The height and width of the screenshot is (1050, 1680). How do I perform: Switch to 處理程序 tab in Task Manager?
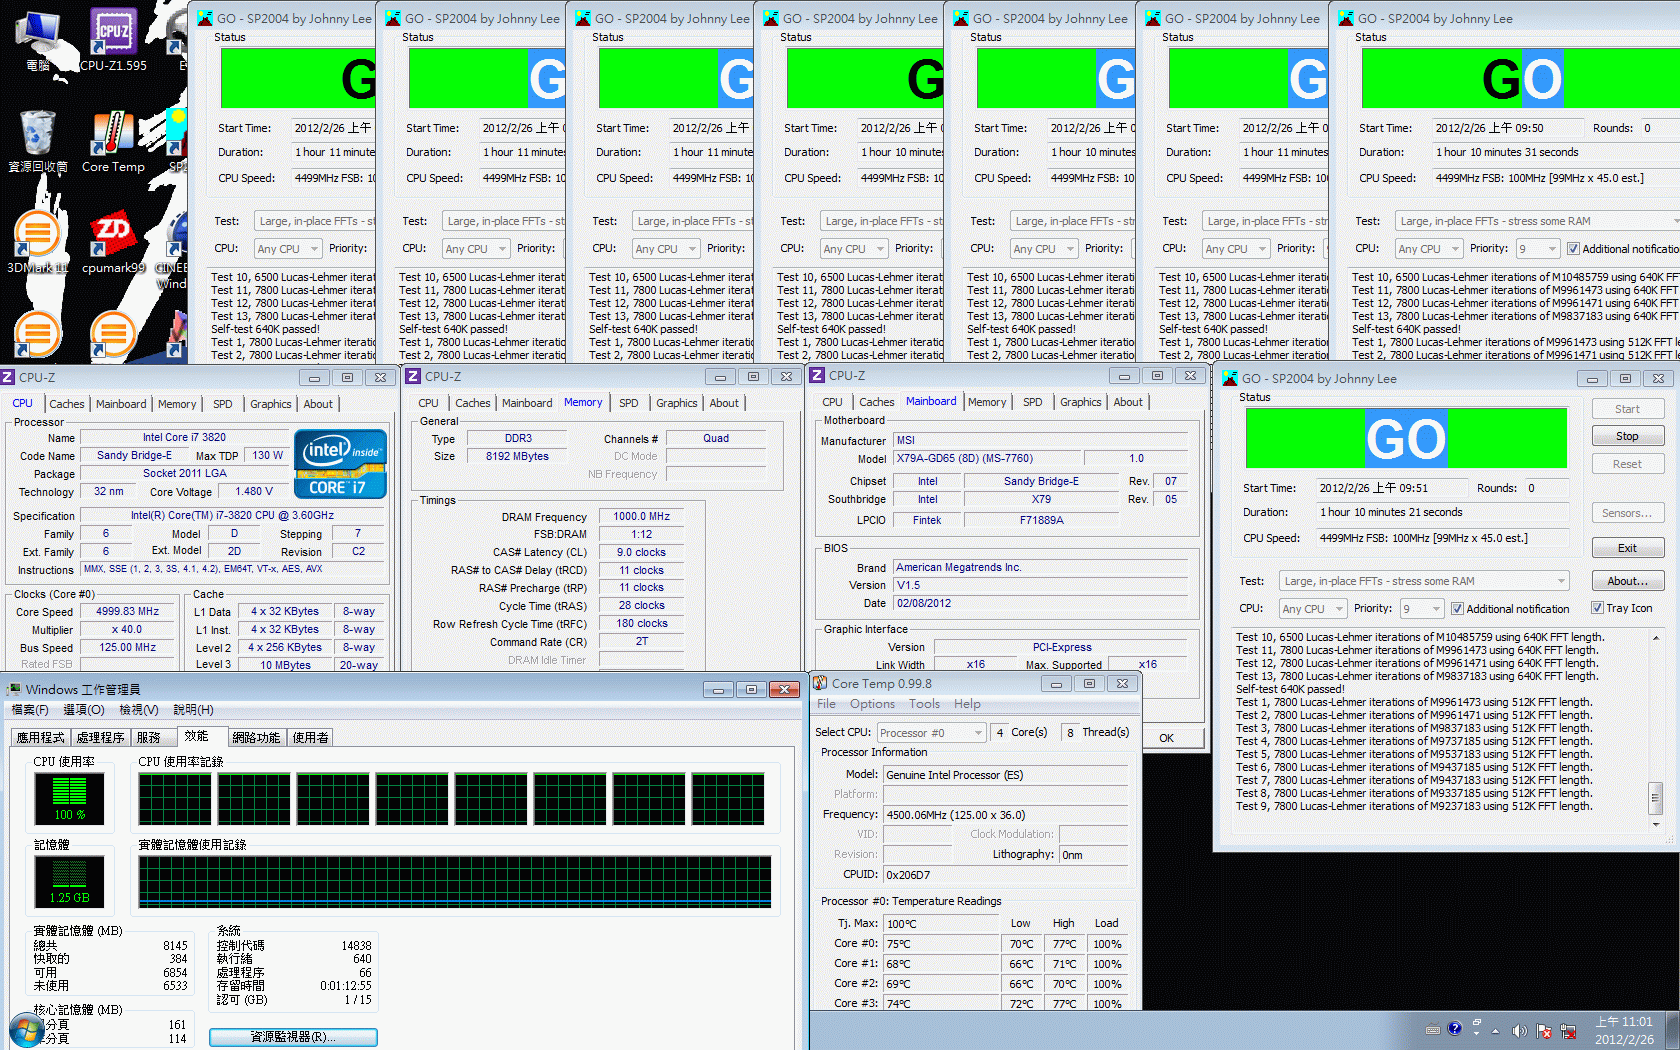click(x=100, y=737)
